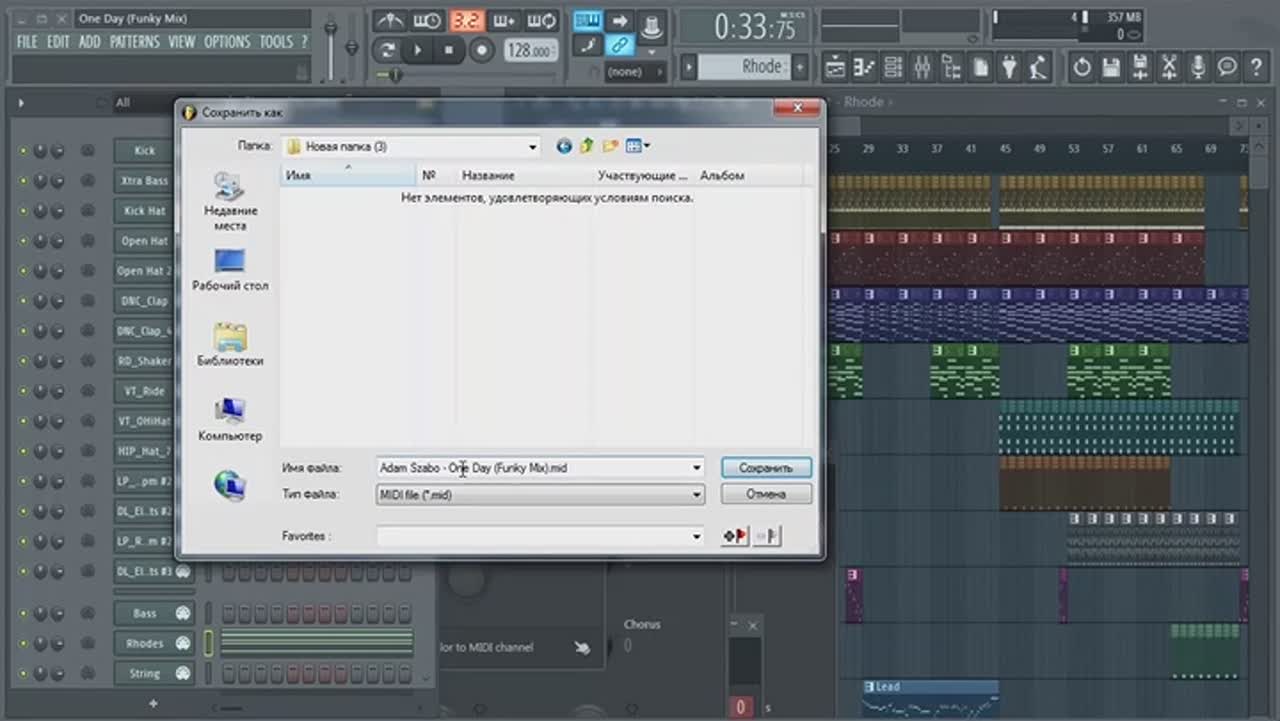Click in the Имя файла filename field
The image size is (1280, 721).
pyautogui.click(x=530, y=468)
